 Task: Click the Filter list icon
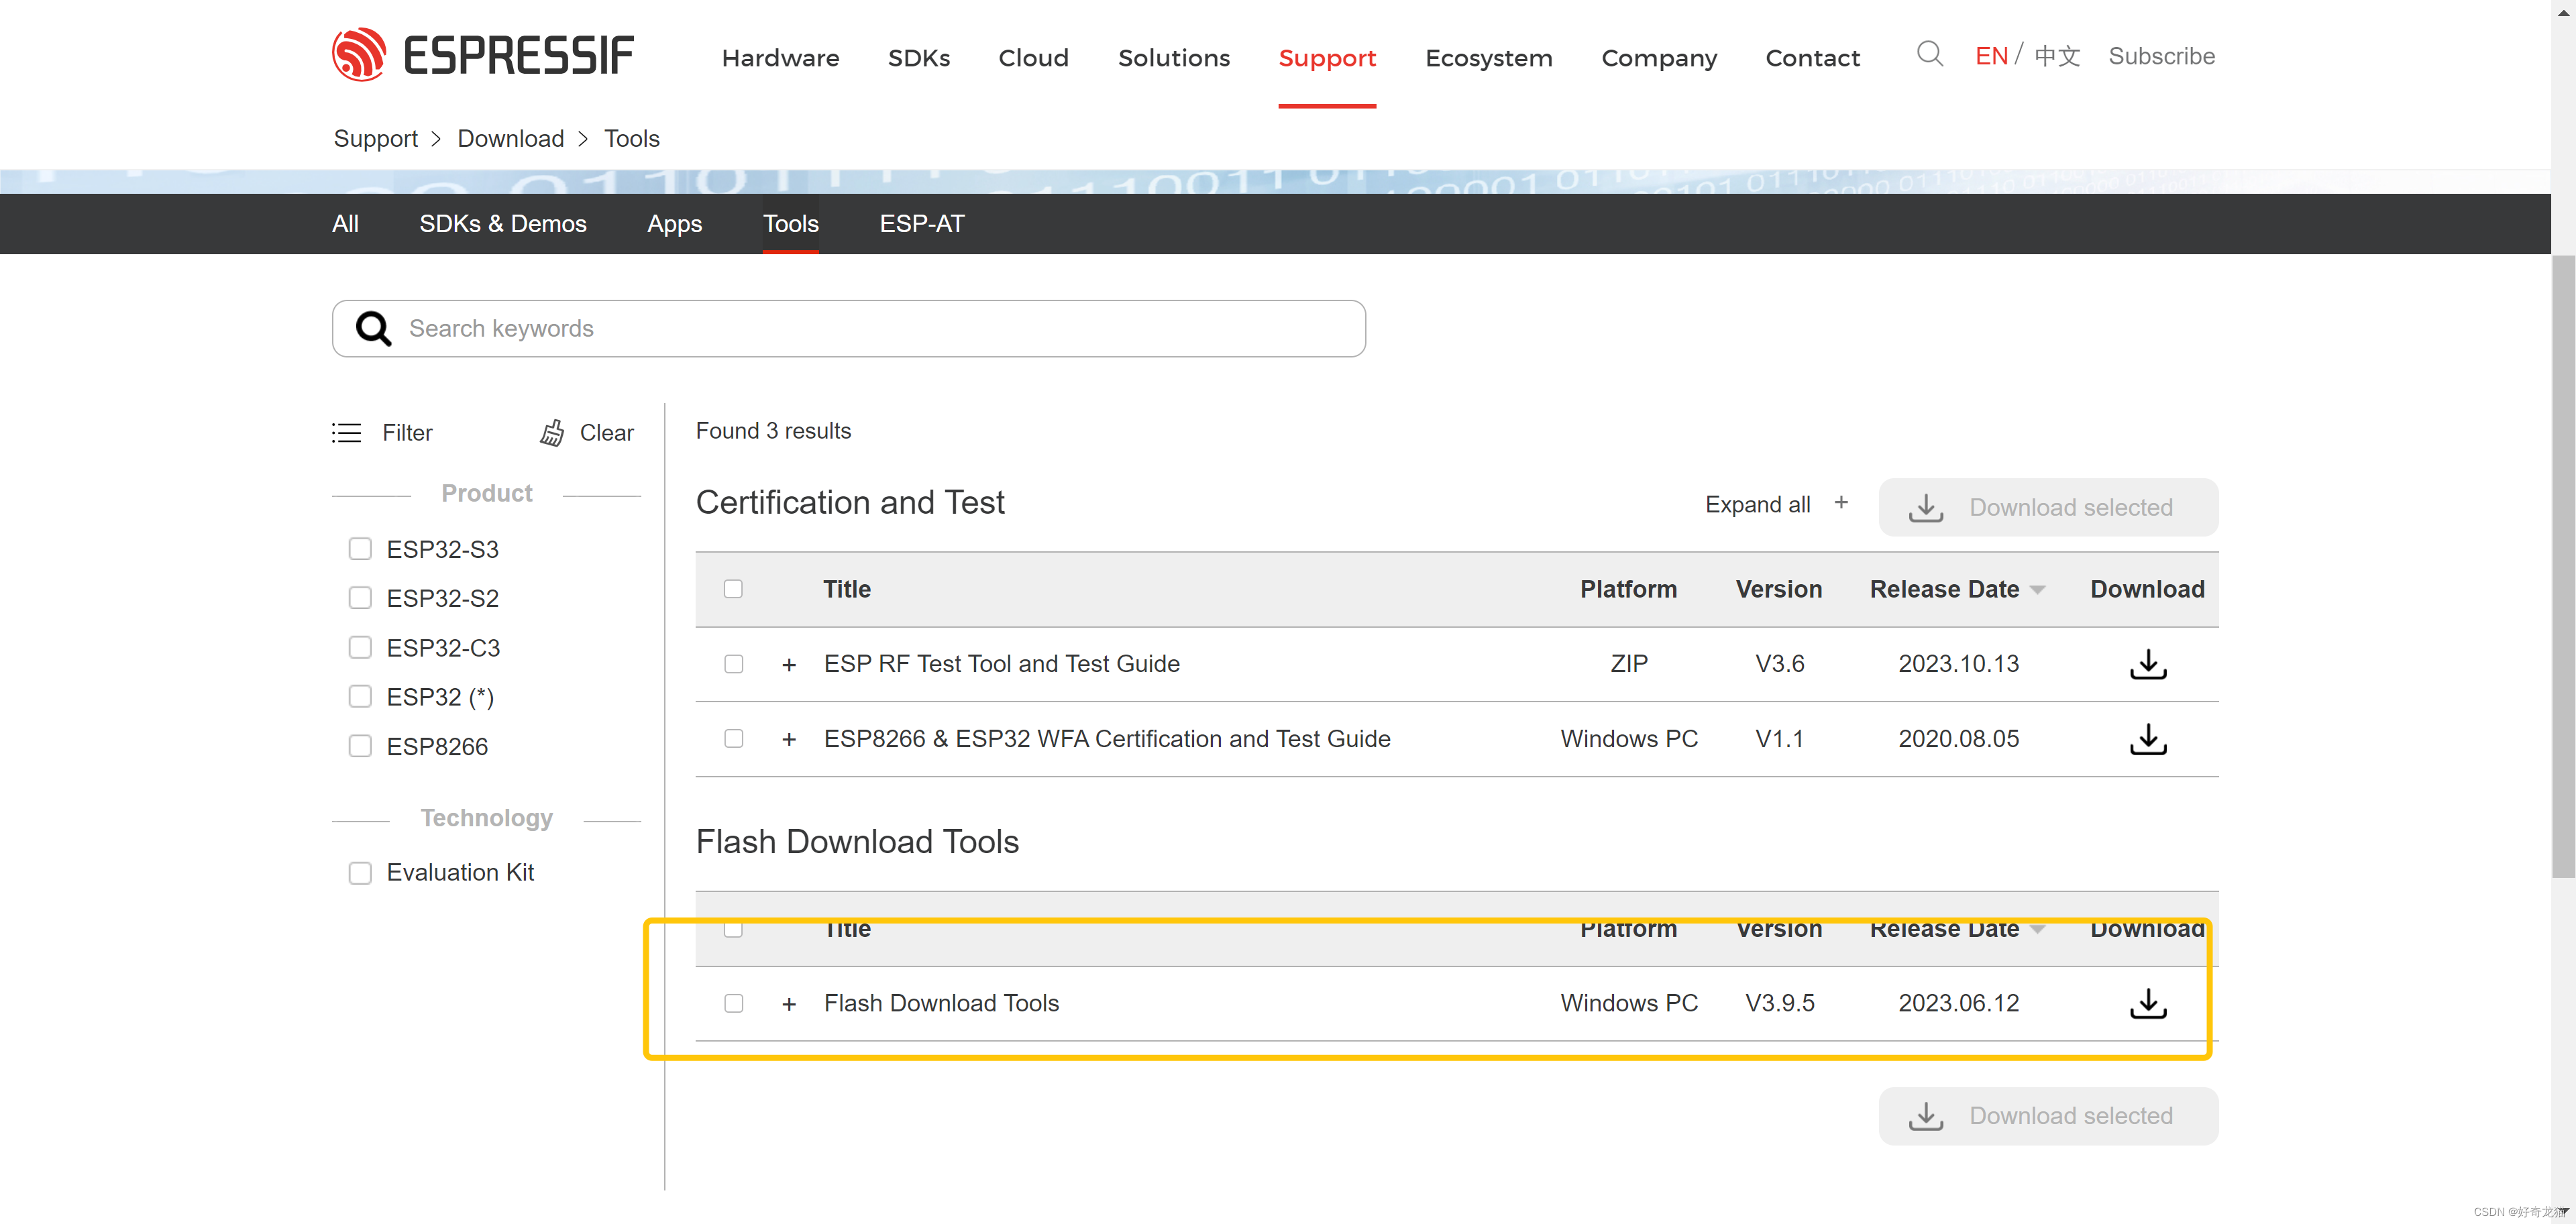point(346,432)
